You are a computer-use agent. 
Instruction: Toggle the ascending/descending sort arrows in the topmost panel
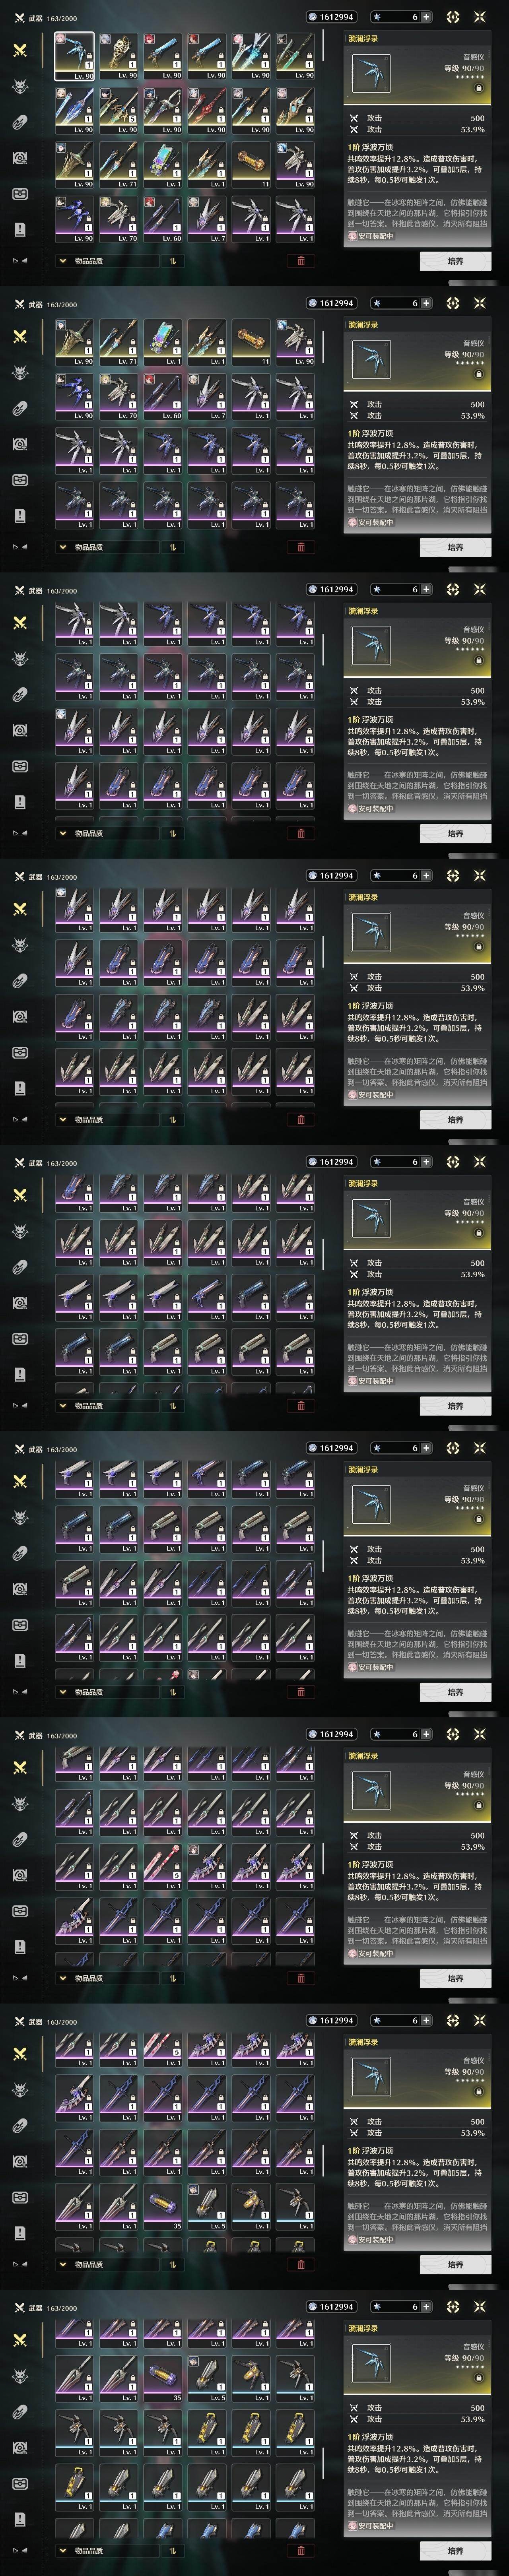pyautogui.click(x=173, y=261)
